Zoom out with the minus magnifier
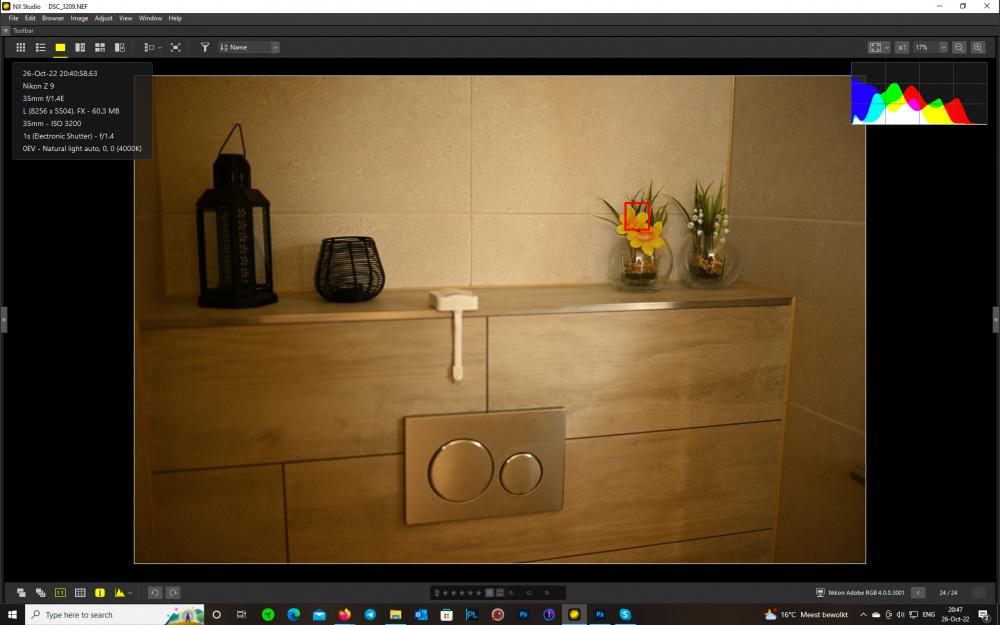Screen dimensions: 1000x625 959,47
